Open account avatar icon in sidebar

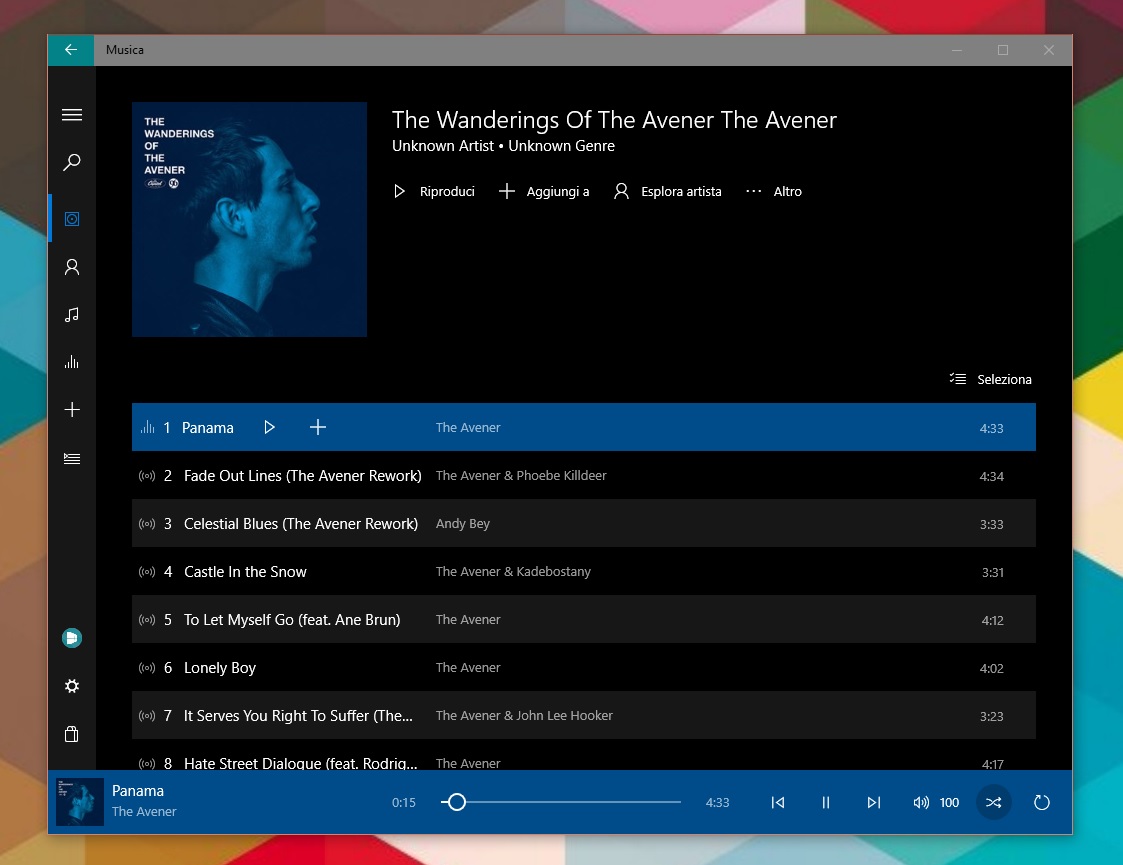click(x=72, y=637)
